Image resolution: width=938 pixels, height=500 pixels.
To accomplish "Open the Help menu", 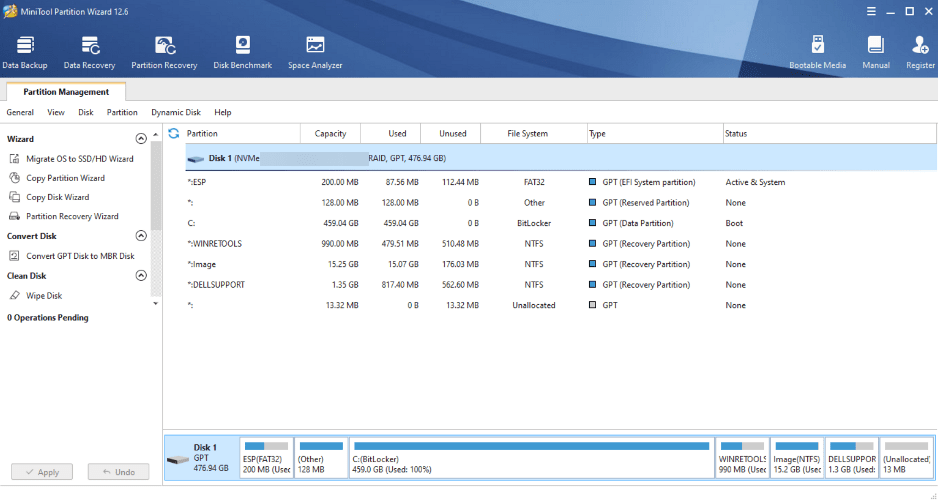I will tap(223, 112).
